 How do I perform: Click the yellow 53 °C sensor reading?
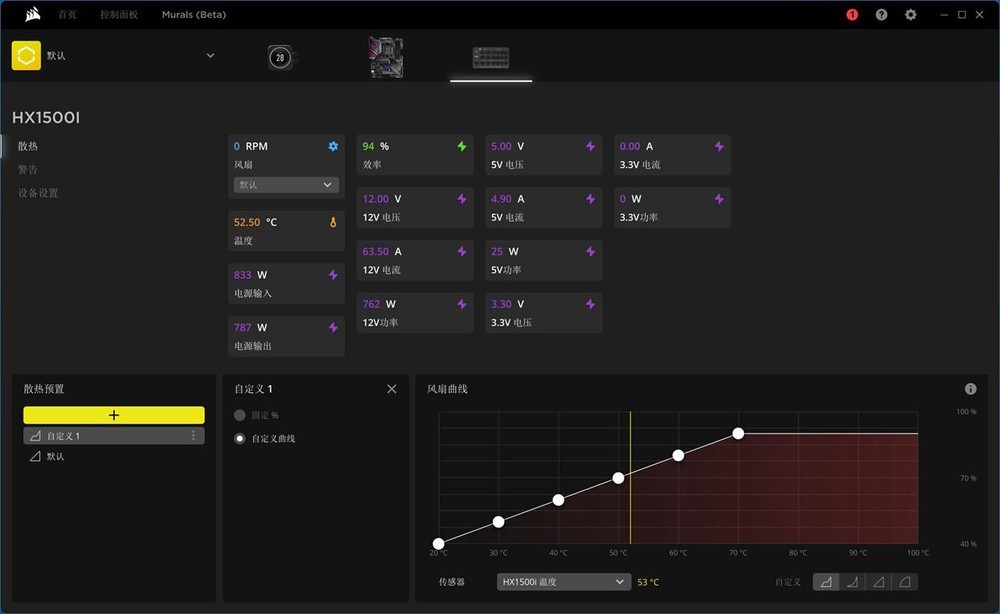pyautogui.click(x=648, y=582)
